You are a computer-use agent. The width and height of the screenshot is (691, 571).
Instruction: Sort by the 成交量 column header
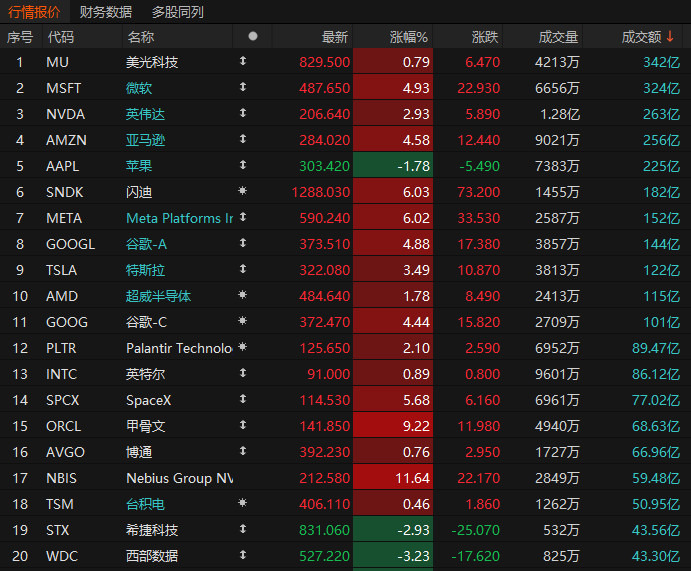click(x=558, y=37)
